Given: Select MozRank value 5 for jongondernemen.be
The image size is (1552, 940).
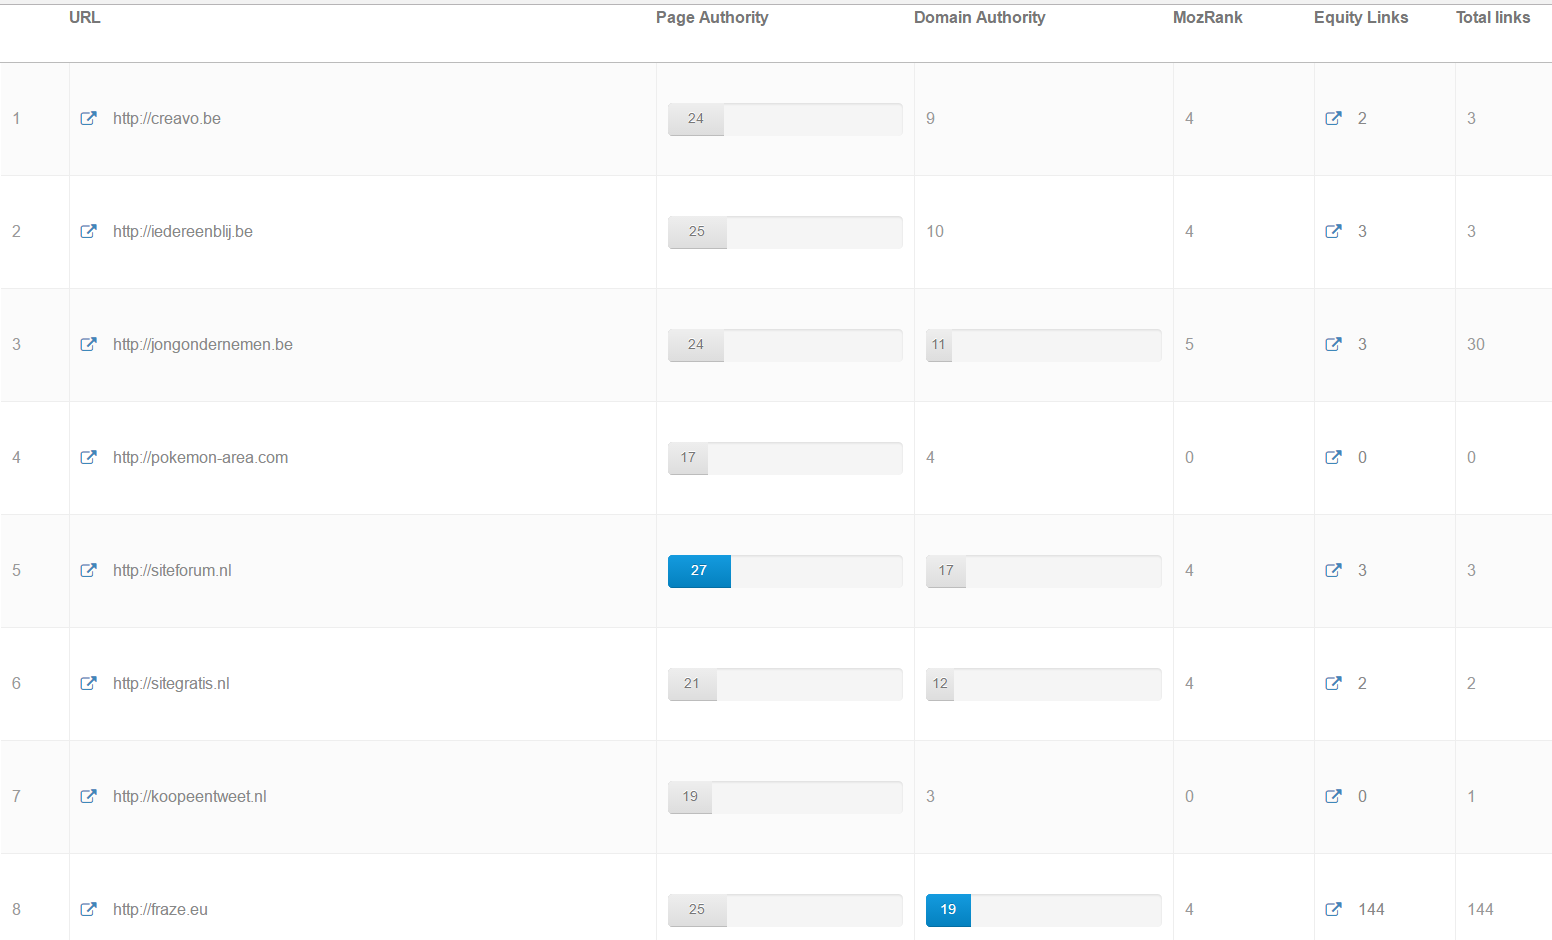Looking at the screenshot, I should coord(1189,344).
